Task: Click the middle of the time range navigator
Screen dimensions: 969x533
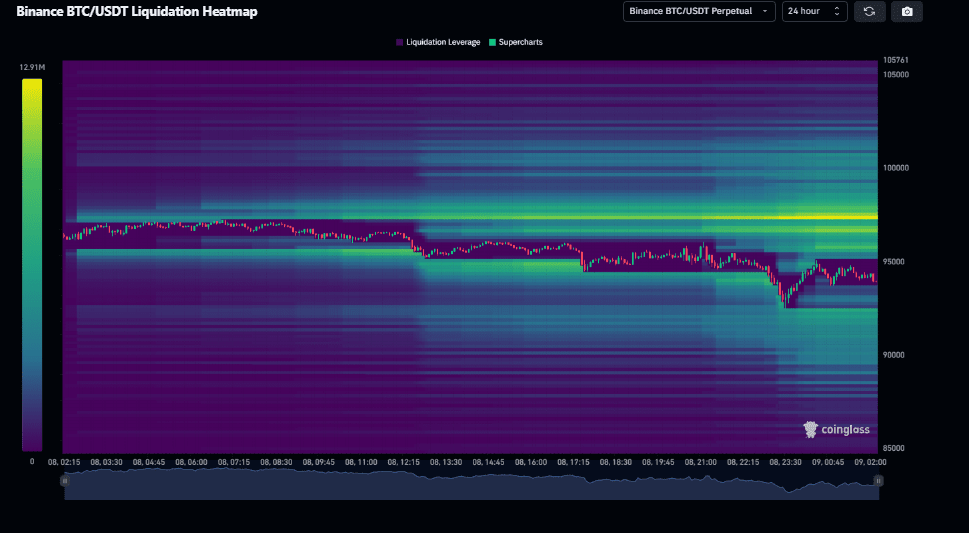Action: [x=471, y=484]
